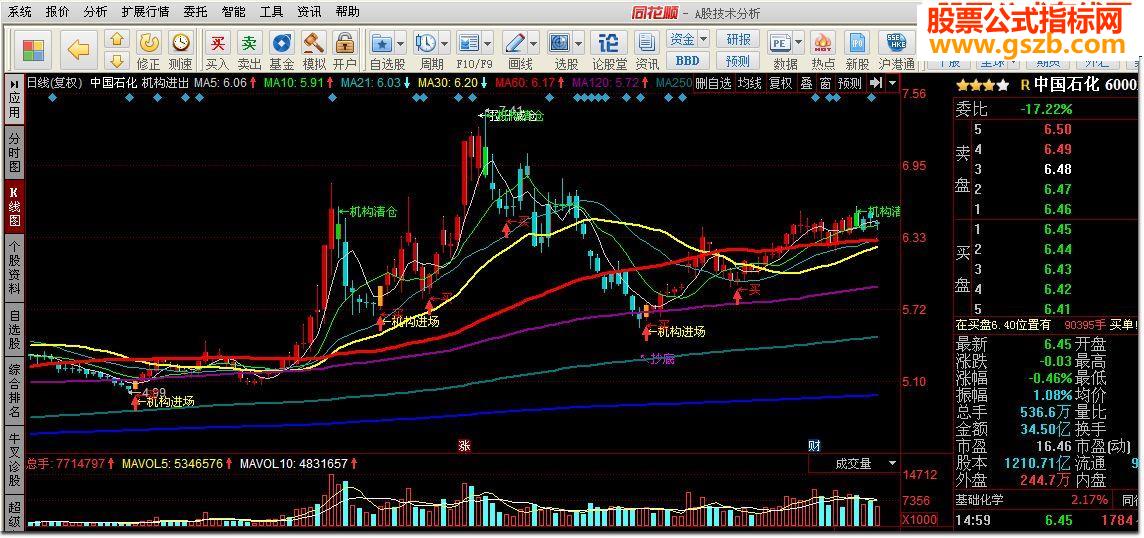Go back with the yellow left arrow

(78, 50)
